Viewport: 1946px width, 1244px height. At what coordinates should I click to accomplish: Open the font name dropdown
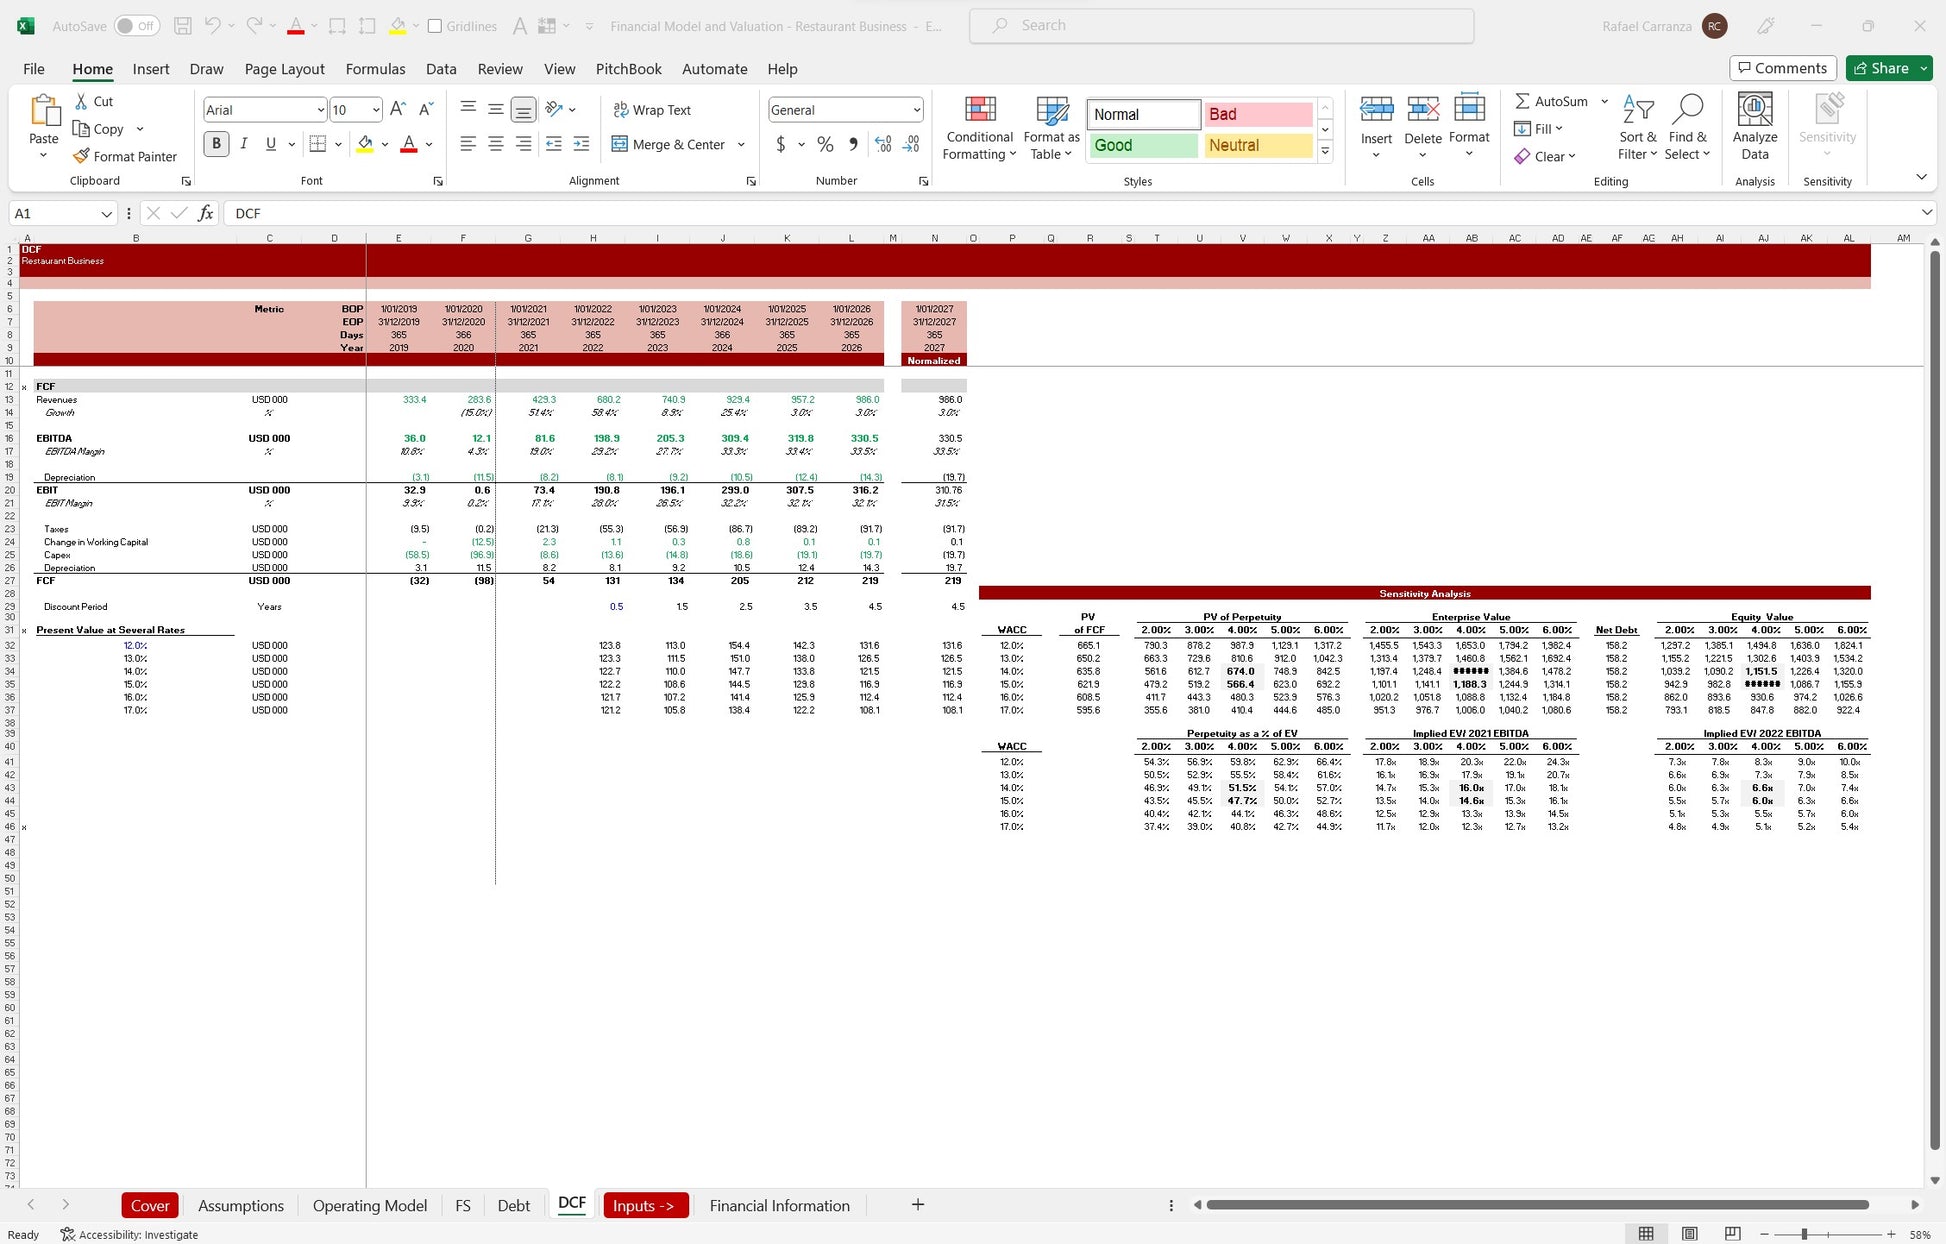tap(320, 110)
